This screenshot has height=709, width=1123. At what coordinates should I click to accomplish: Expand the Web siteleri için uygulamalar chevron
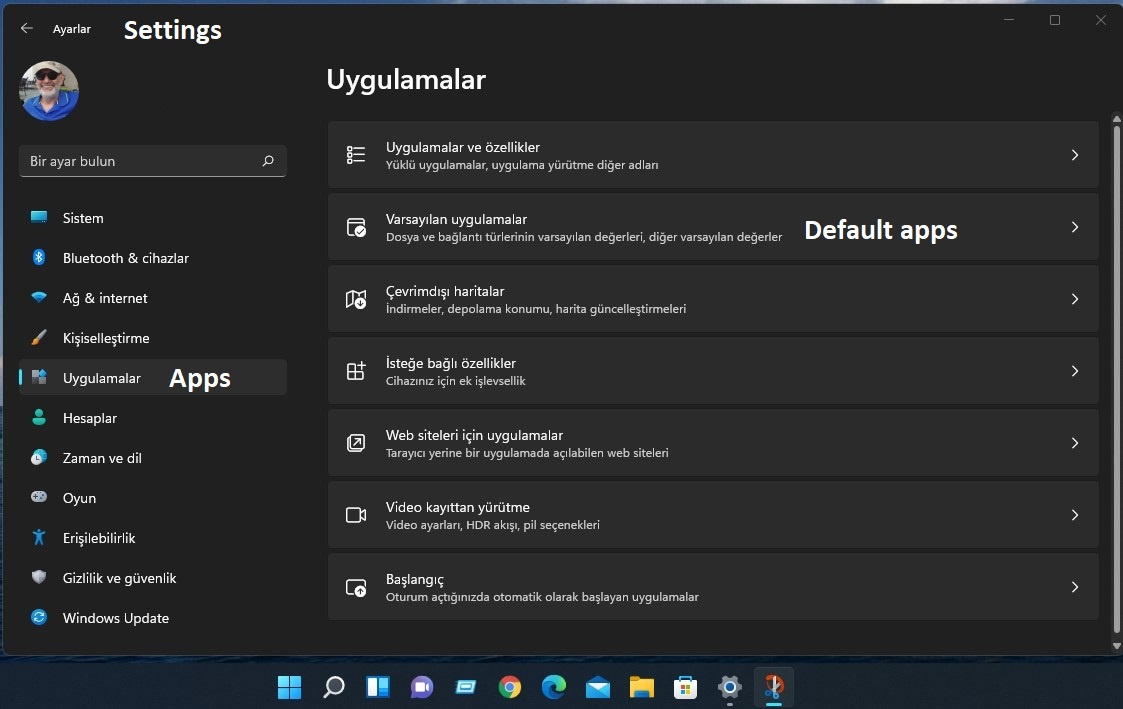1074,443
